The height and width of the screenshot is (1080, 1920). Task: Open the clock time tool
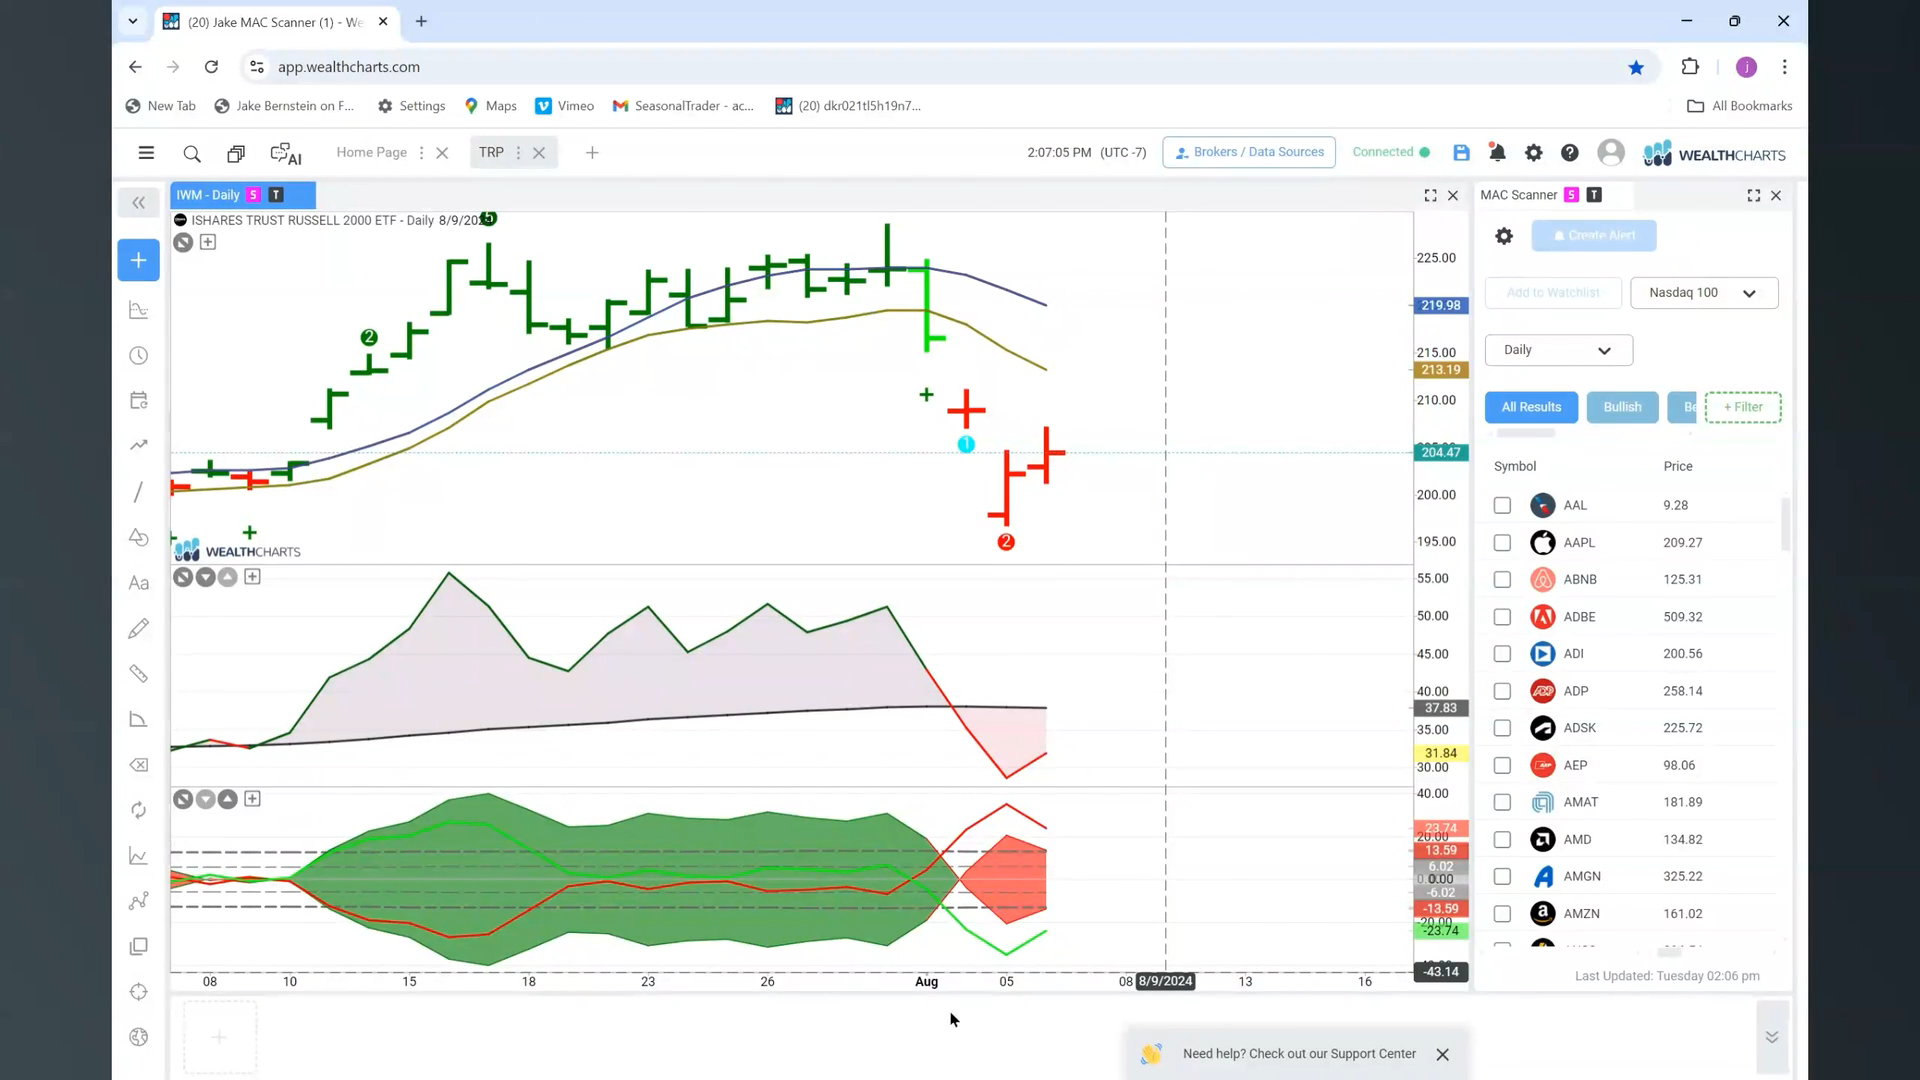(x=139, y=356)
